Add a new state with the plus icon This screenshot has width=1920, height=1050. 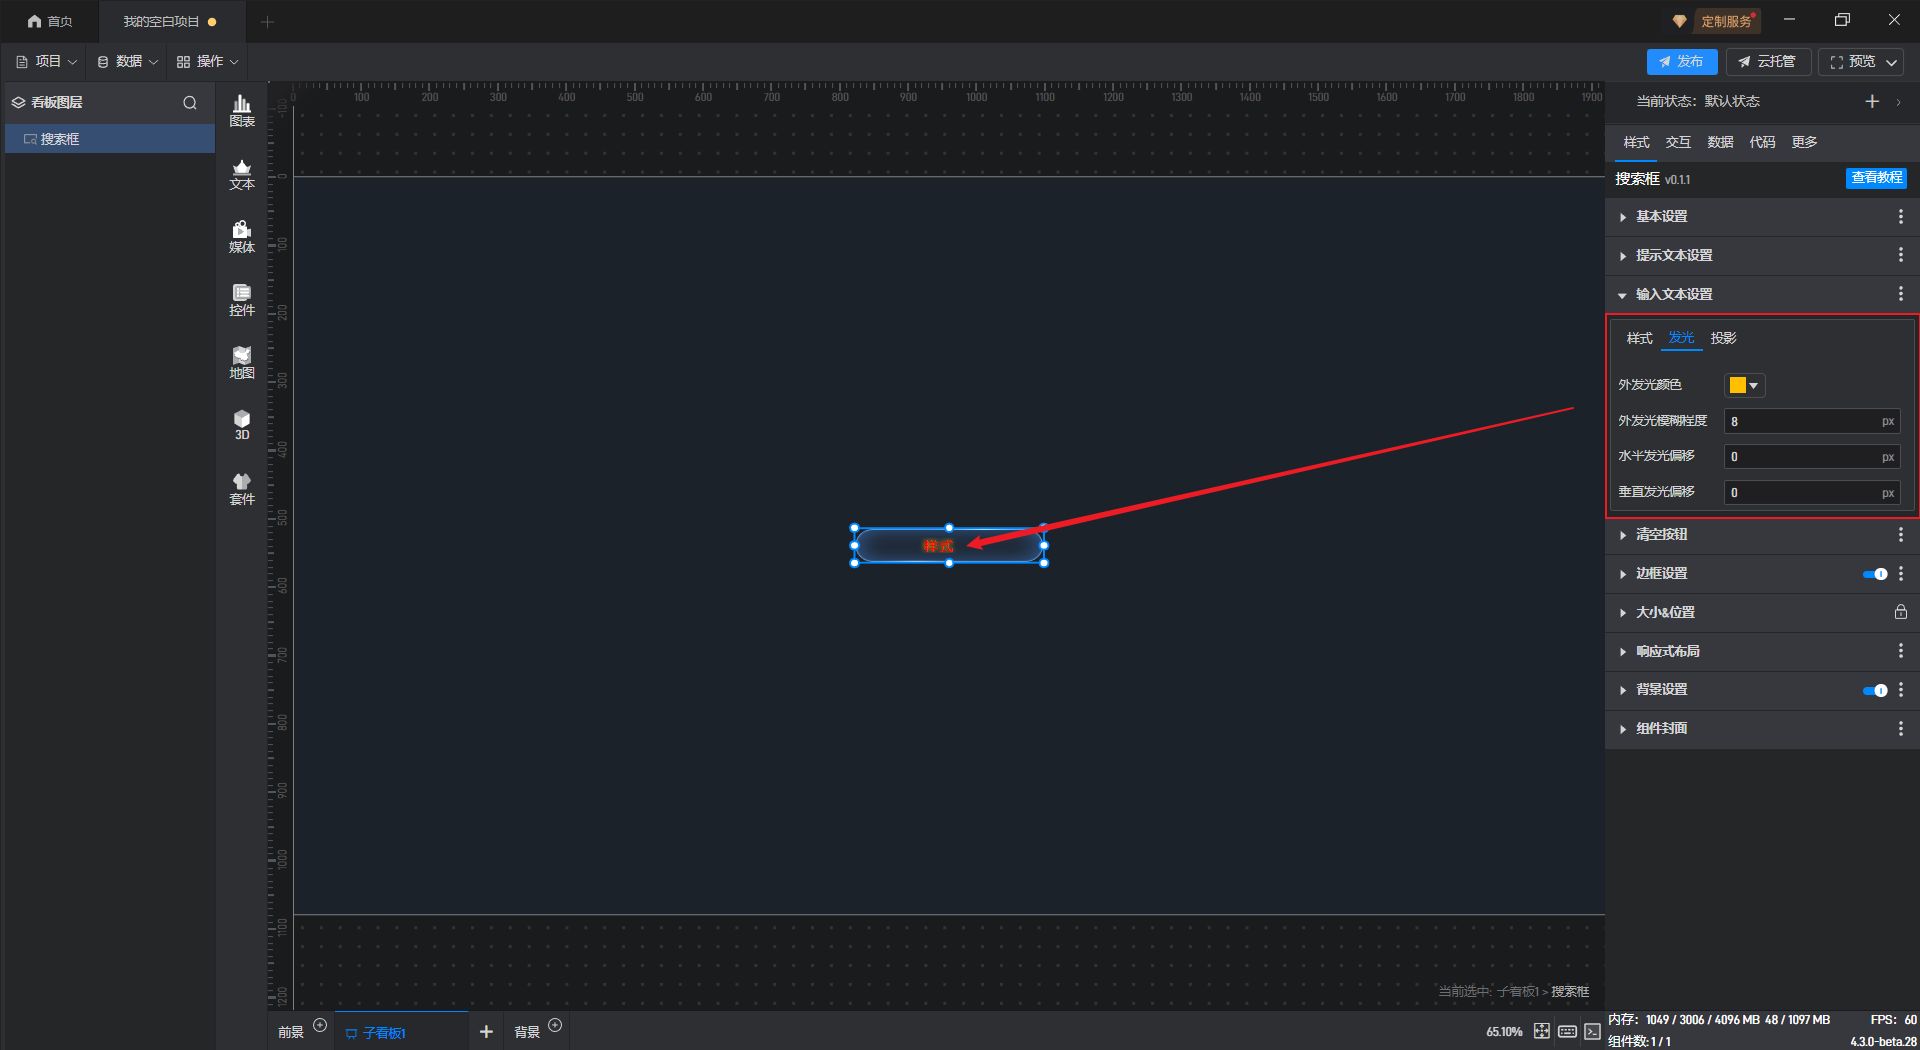pos(1872,101)
